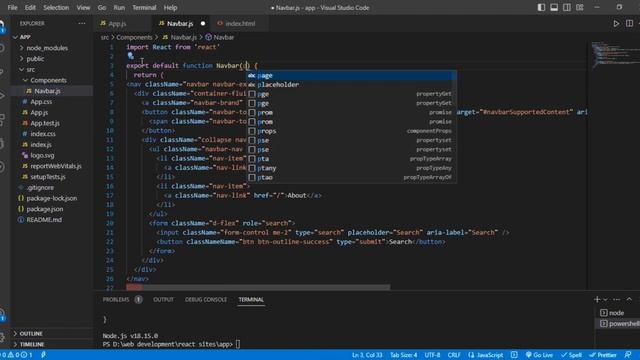Screen dimensions: 640x360
Task: Open logo.svg in the explorer
Action: point(42,155)
